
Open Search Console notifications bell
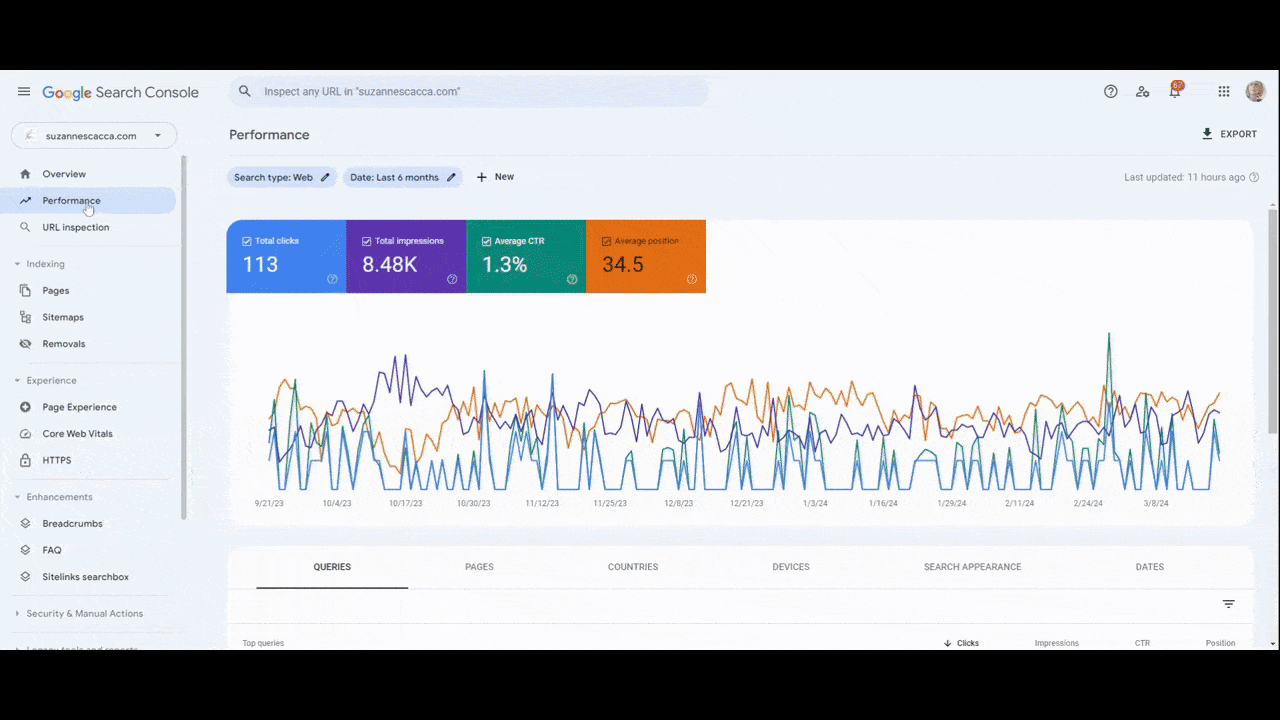pos(1175,91)
